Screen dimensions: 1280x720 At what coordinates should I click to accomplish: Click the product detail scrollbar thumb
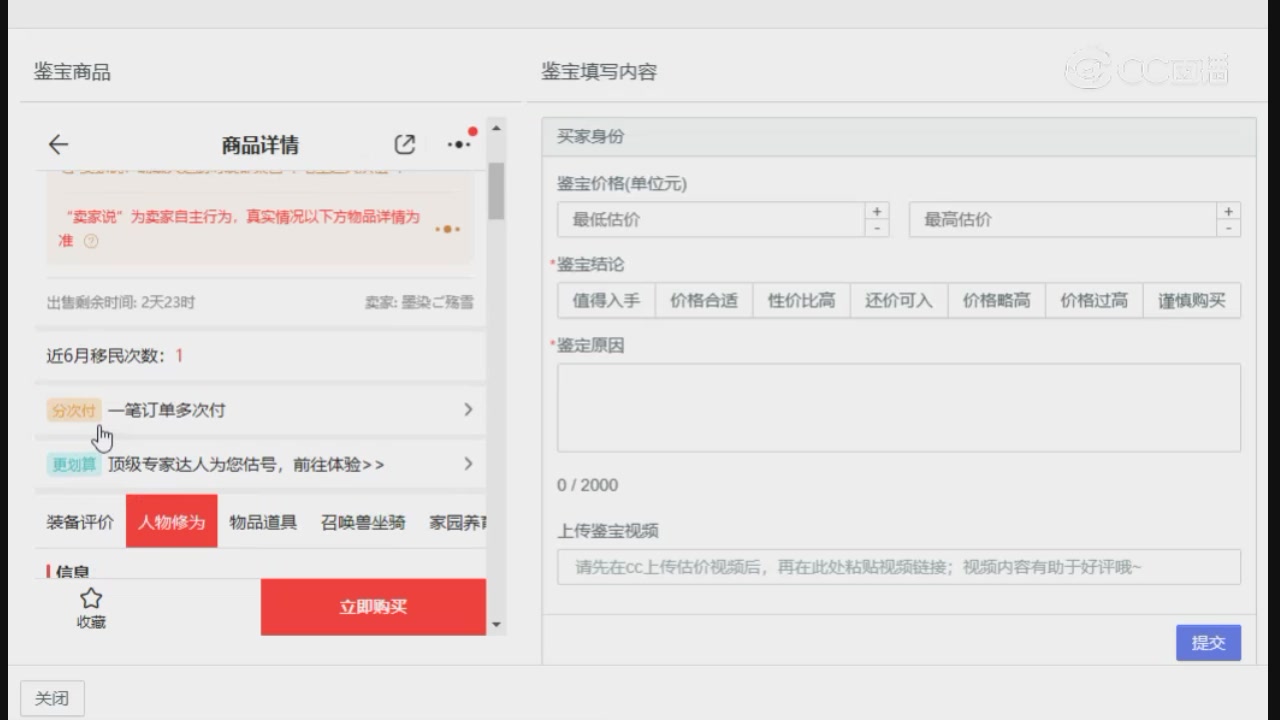tap(496, 191)
